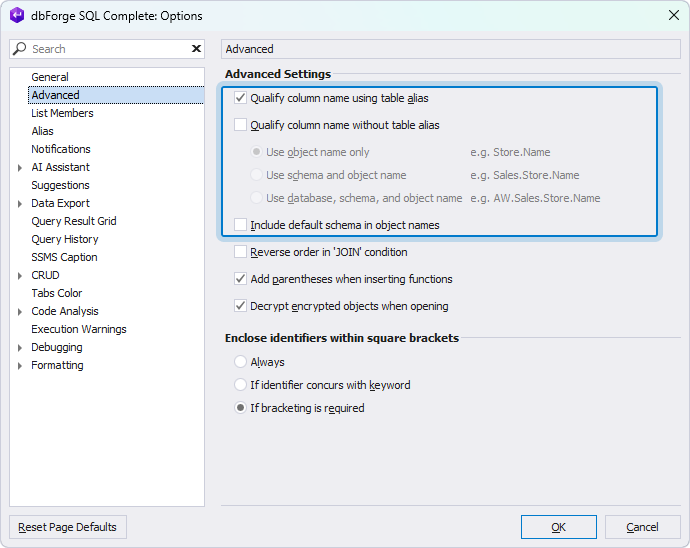Expand the AI Assistant tree node
Image resolution: width=690 pixels, height=548 pixels.
tap(20, 168)
